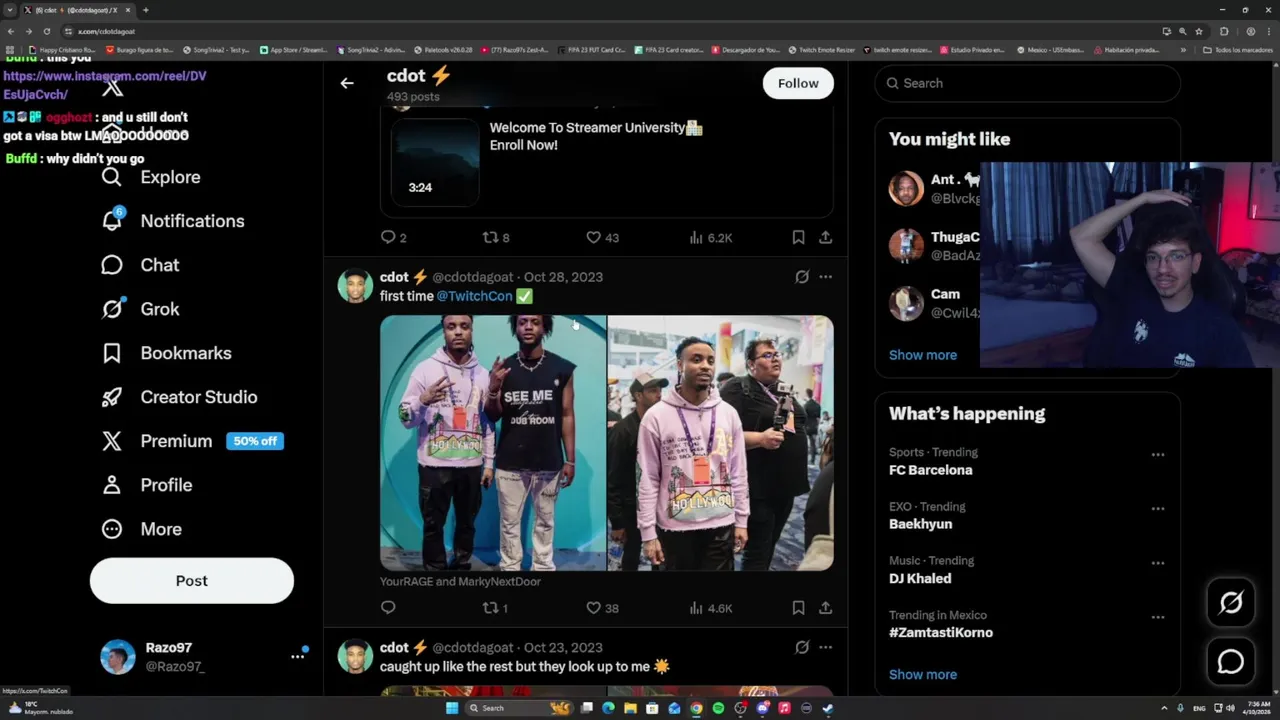
Task: Open the Razo97 account avatar
Action: click(118, 657)
